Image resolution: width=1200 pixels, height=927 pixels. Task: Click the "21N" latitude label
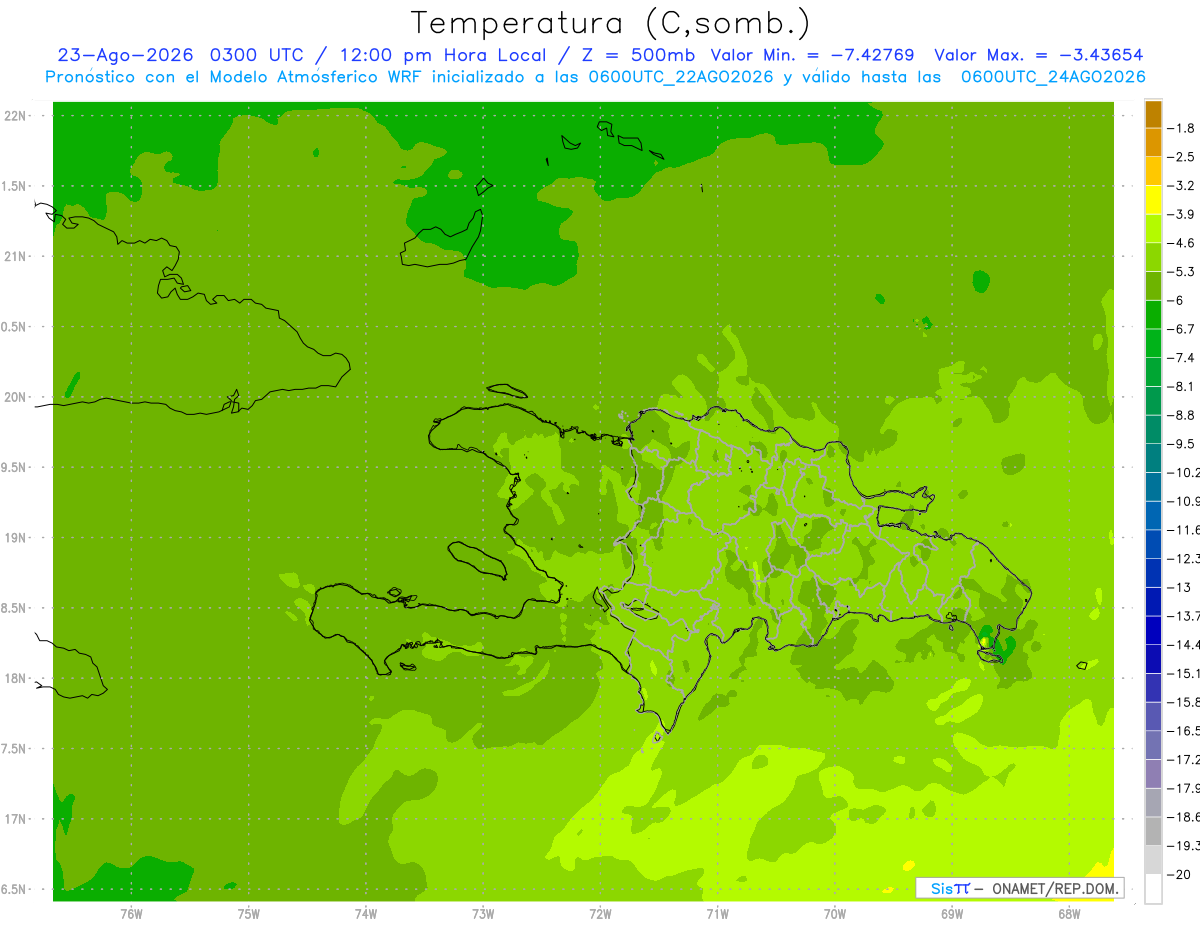tap(17, 257)
